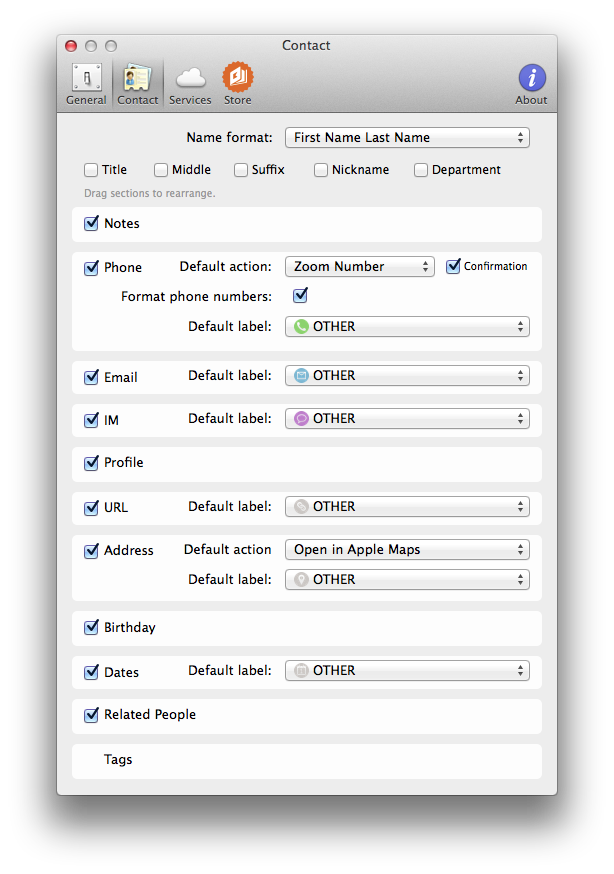Image resolution: width=614 pixels, height=874 pixels.
Task: Toggle Format phone numbers checkbox
Action: coord(300,295)
